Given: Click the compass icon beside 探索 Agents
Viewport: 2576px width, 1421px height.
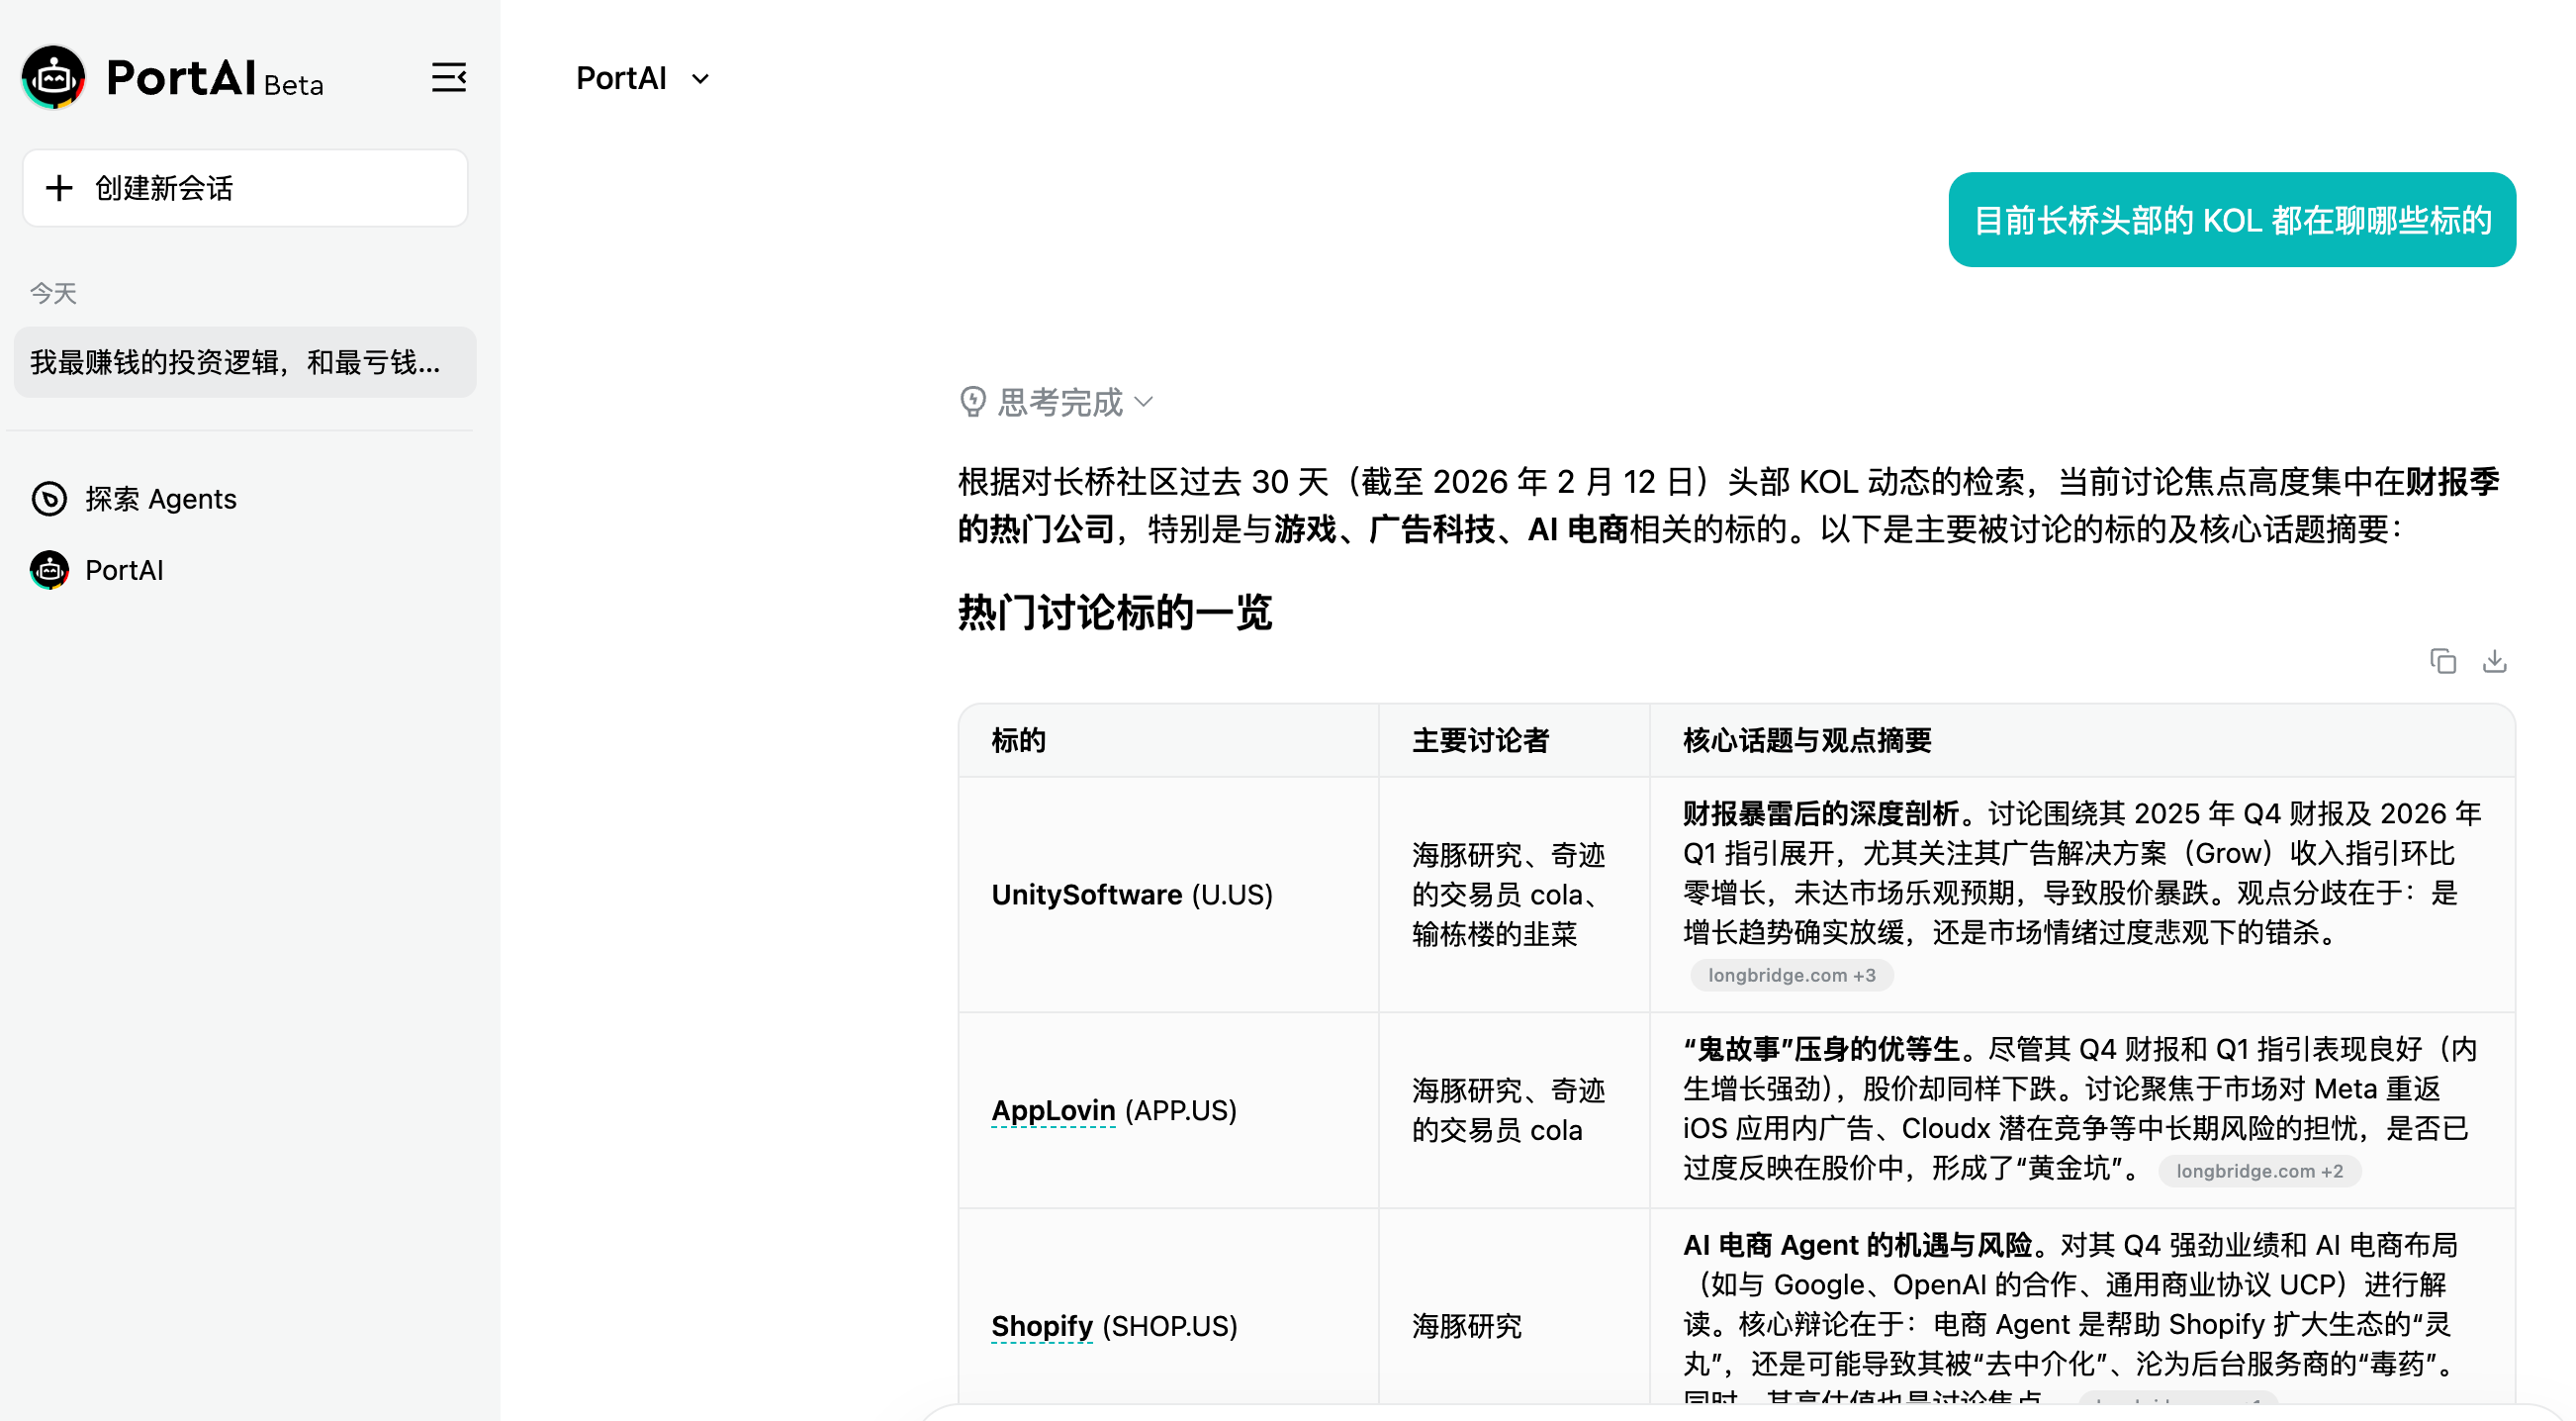Looking at the screenshot, I should pos(49,498).
